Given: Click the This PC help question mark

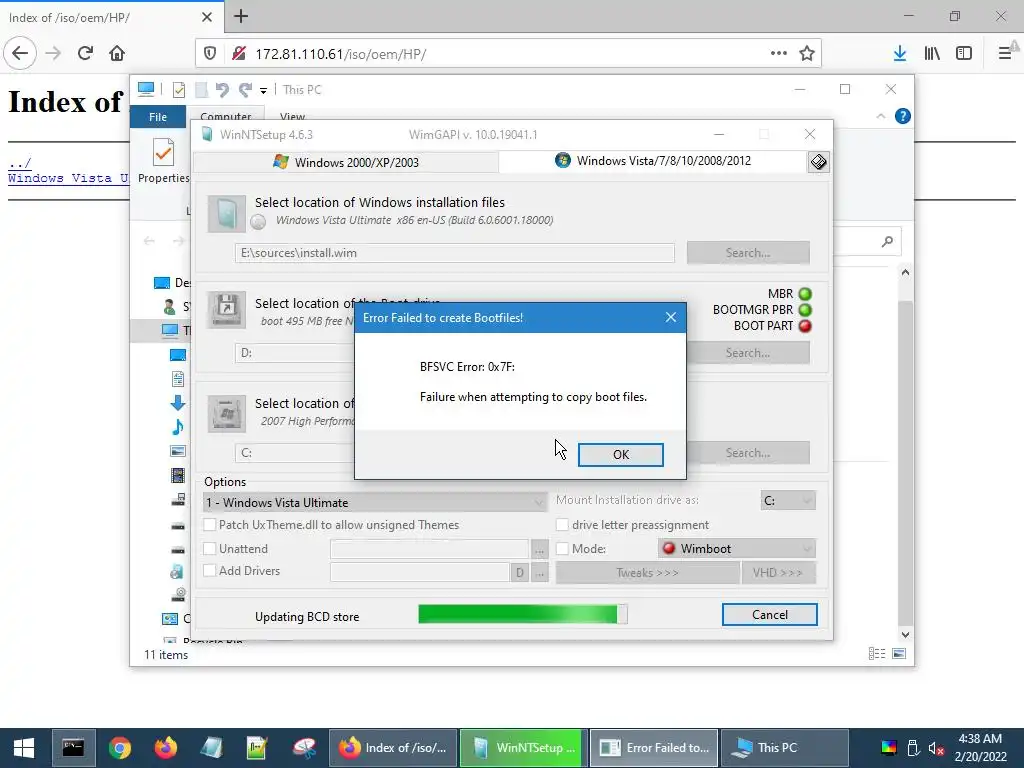Looking at the screenshot, I should click(903, 116).
